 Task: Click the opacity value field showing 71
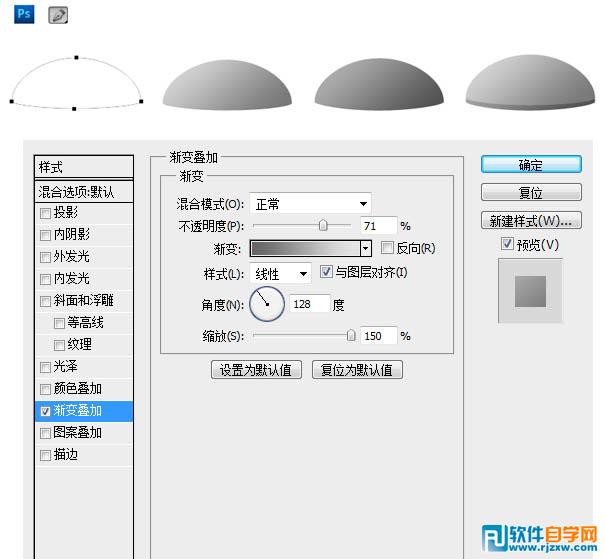[378, 226]
